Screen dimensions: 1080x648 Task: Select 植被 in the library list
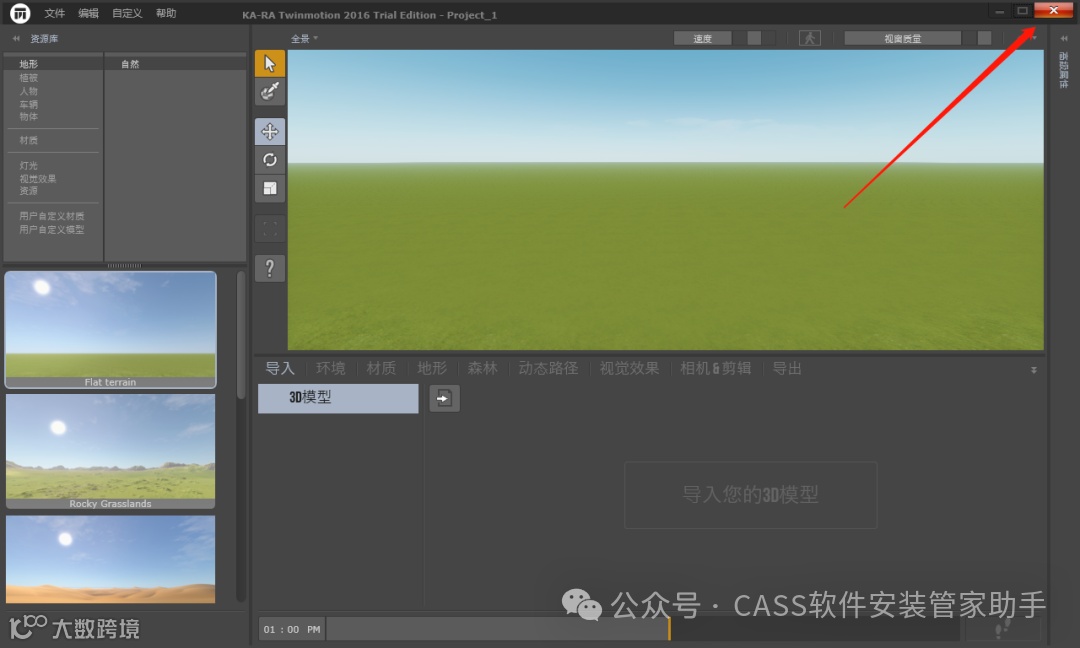29,78
